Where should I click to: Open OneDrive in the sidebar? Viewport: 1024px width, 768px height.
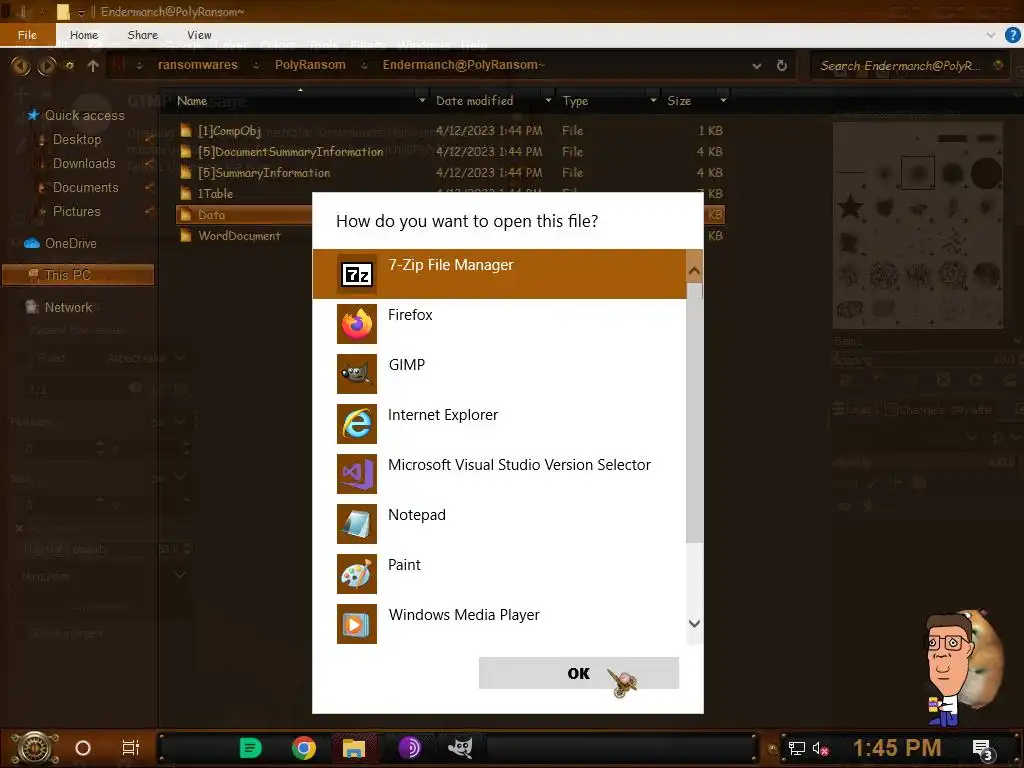[71, 244]
